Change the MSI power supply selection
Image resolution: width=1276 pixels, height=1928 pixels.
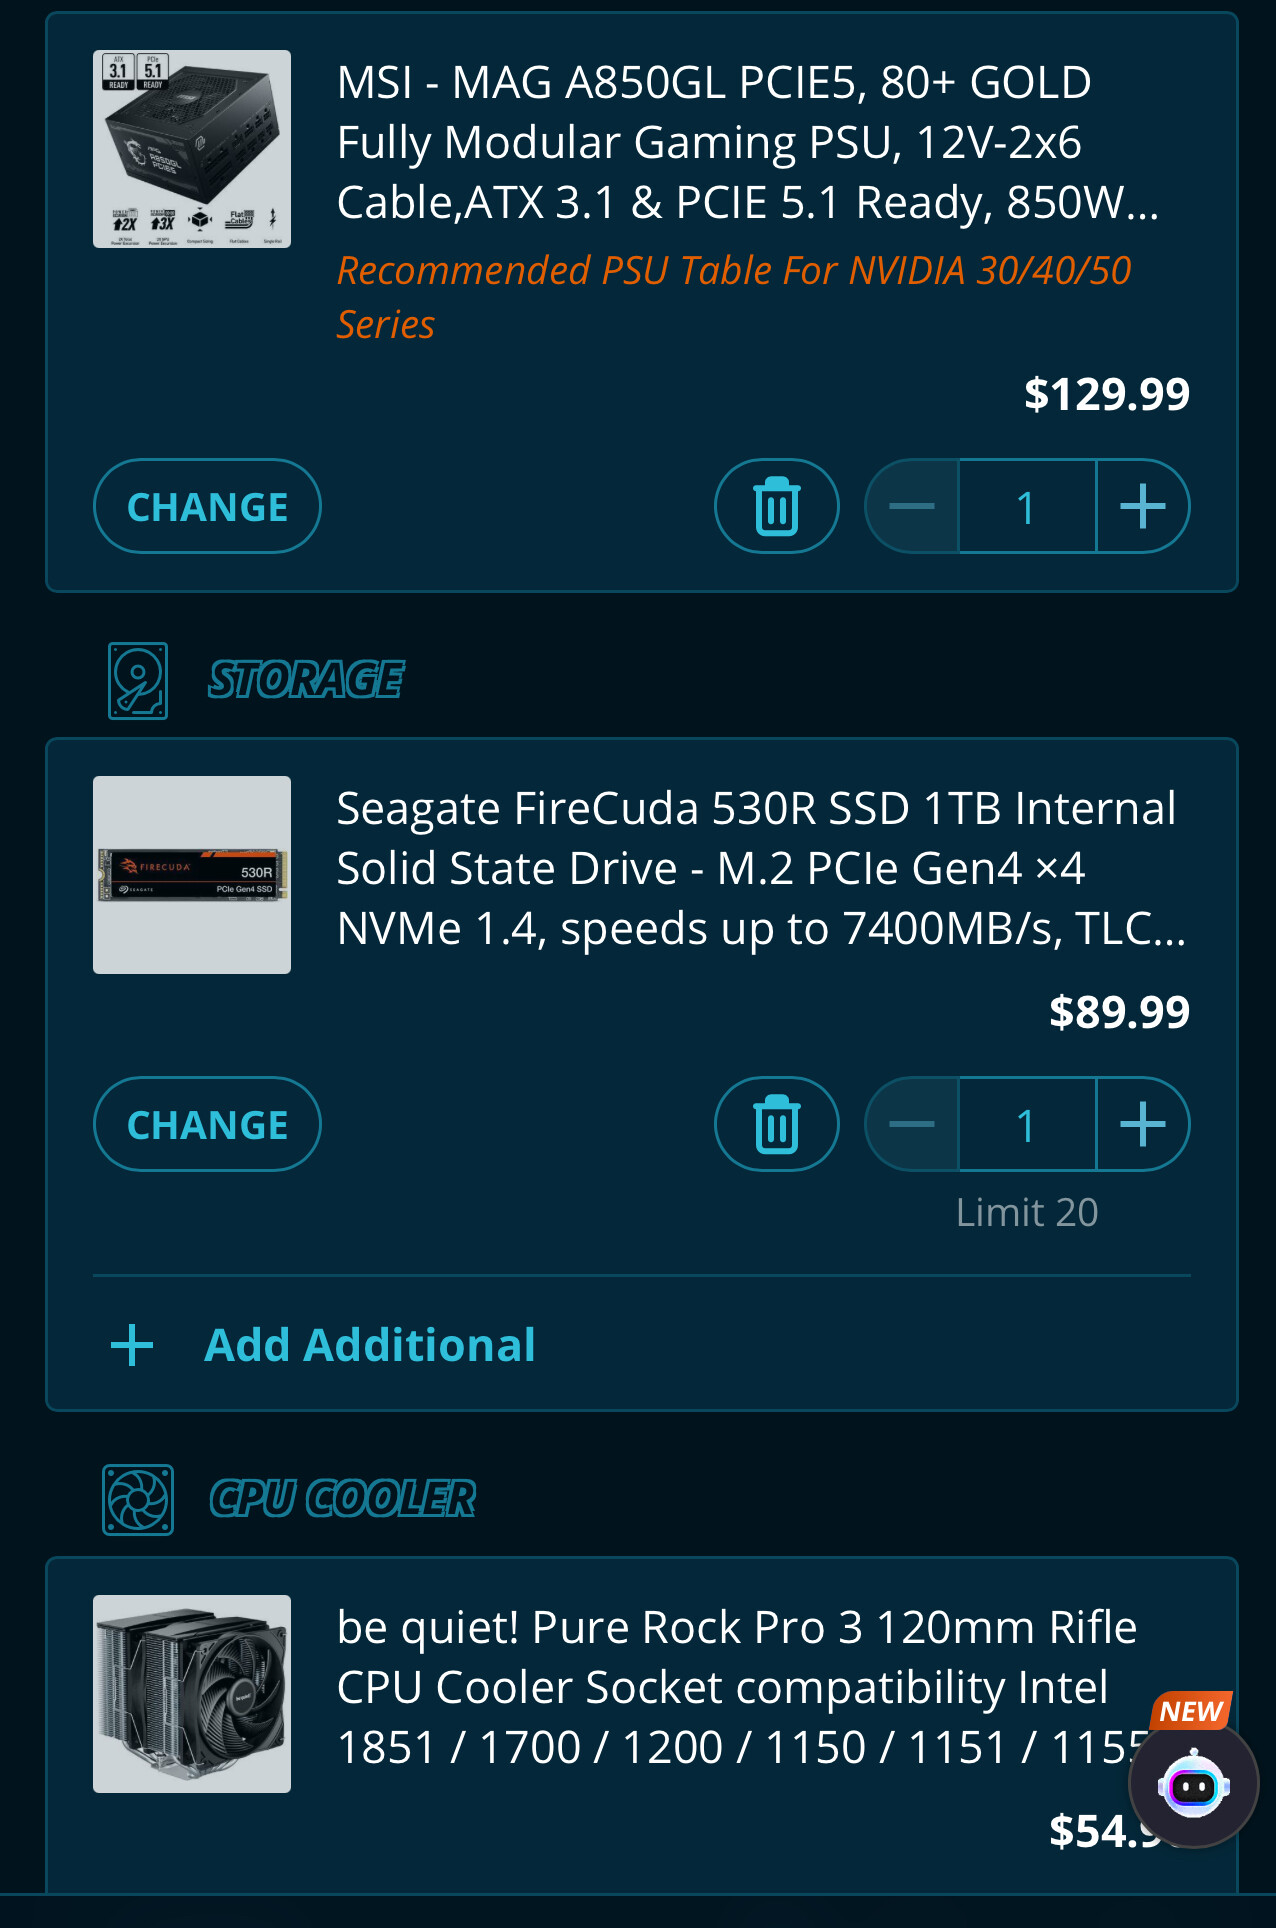pos(207,506)
